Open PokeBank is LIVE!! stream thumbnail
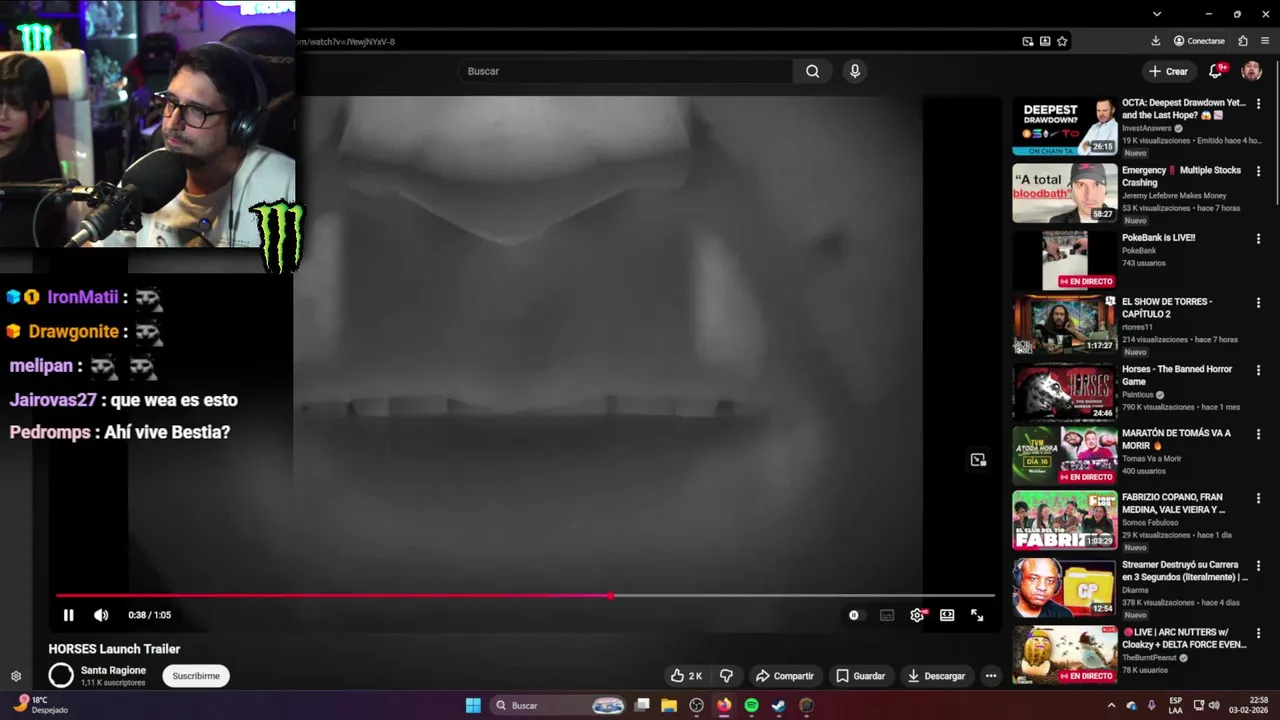Viewport: 1280px width, 720px height. pyautogui.click(x=1065, y=261)
